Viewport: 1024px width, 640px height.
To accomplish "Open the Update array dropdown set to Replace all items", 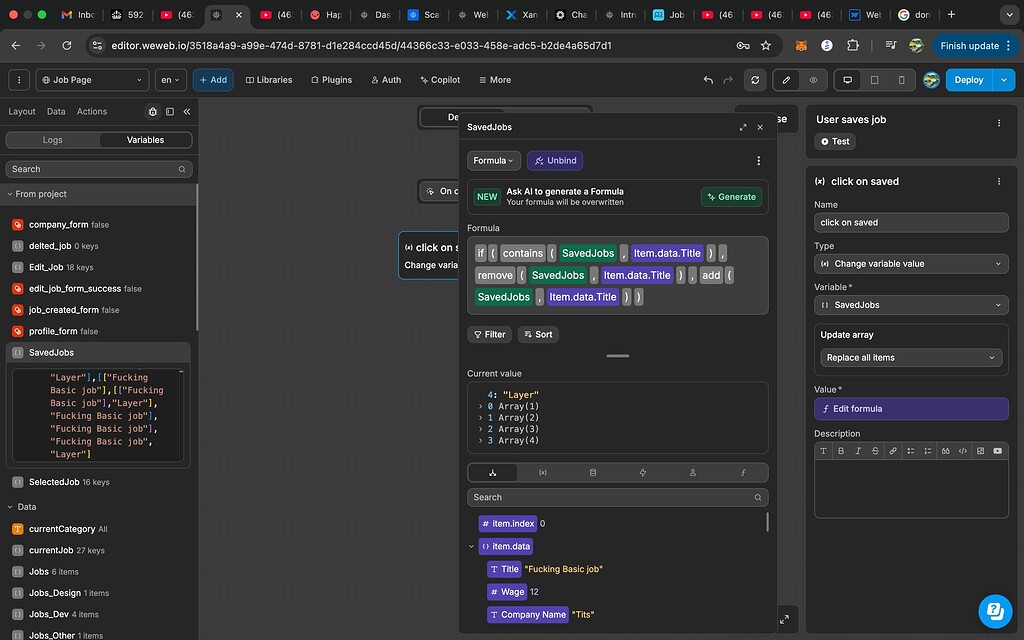I will click(x=910, y=357).
